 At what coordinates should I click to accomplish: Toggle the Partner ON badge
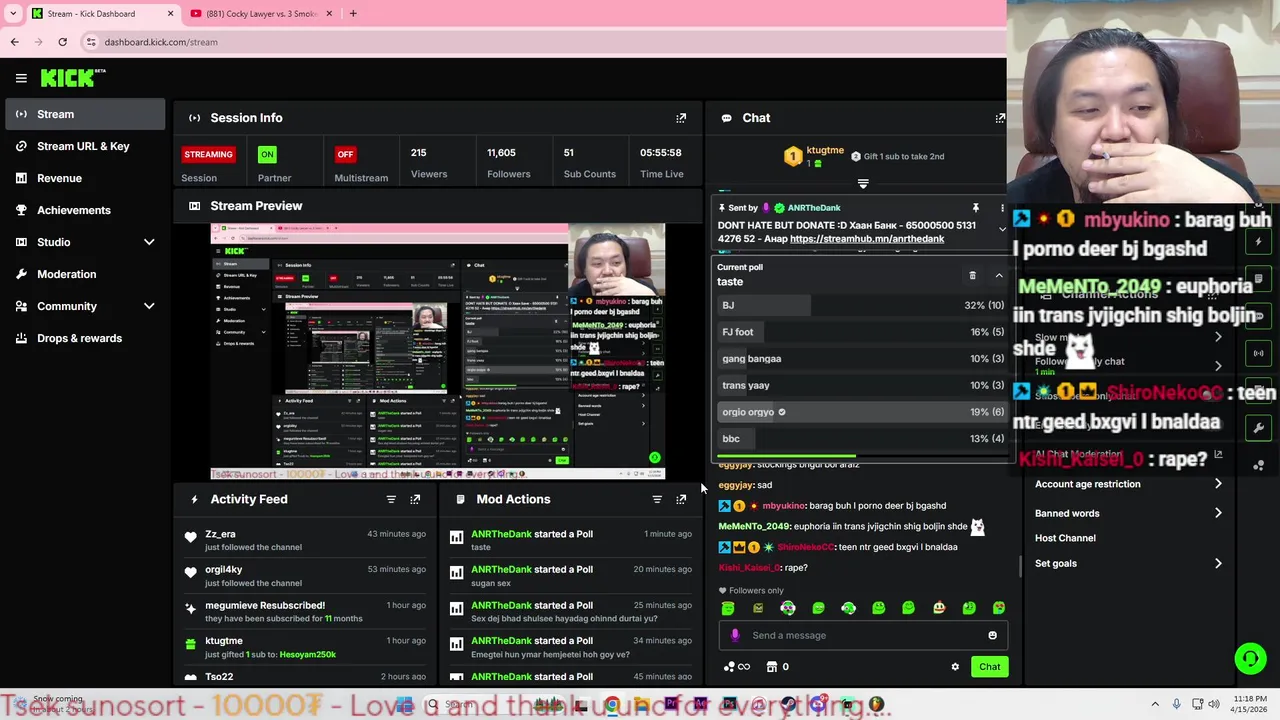pyautogui.click(x=267, y=154)
